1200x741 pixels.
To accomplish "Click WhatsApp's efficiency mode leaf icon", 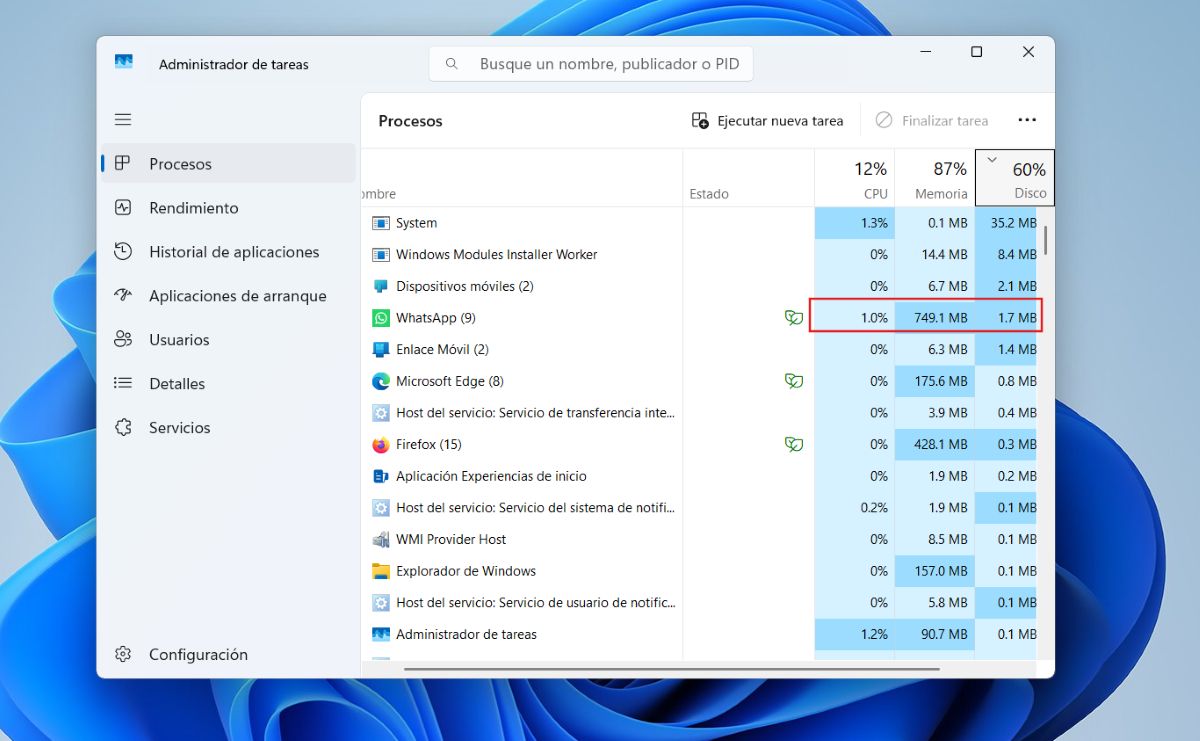I will click(794, 318).
